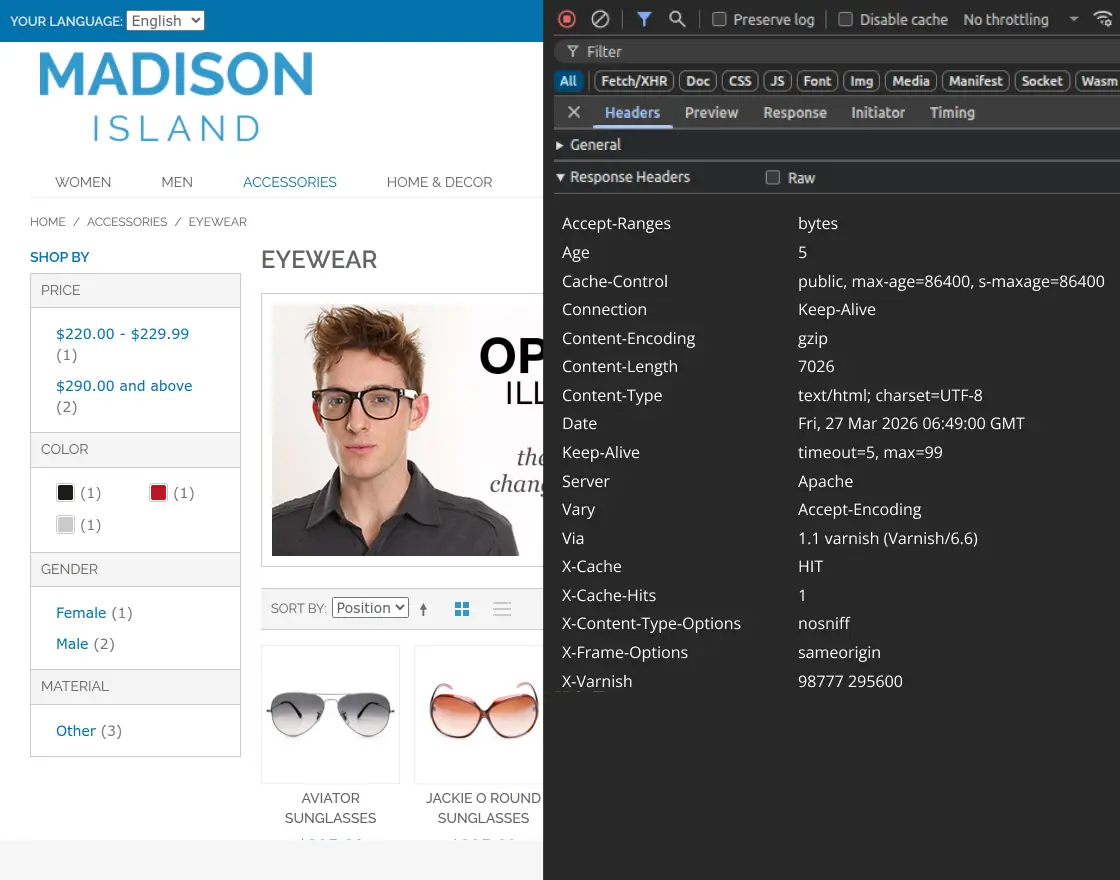Select the red color swatch filter
The height and width of the screenshot is (880, 1120).
click(158, 493)
